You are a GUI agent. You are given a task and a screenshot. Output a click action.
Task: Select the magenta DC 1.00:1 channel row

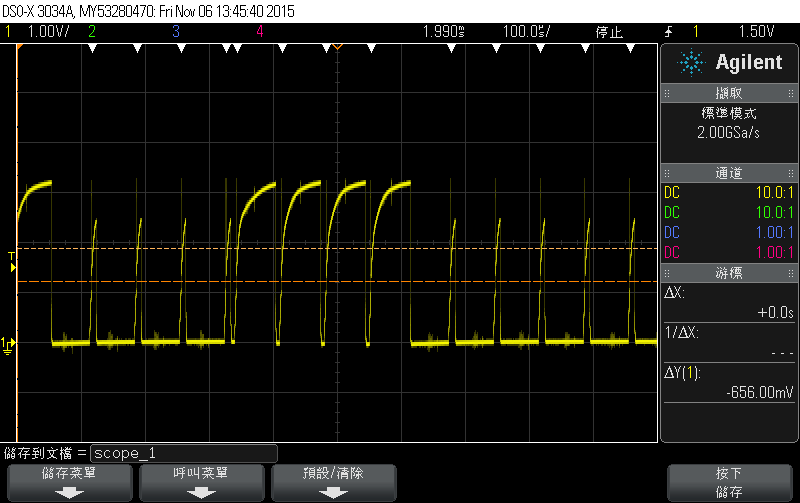[x=729, y=252]
